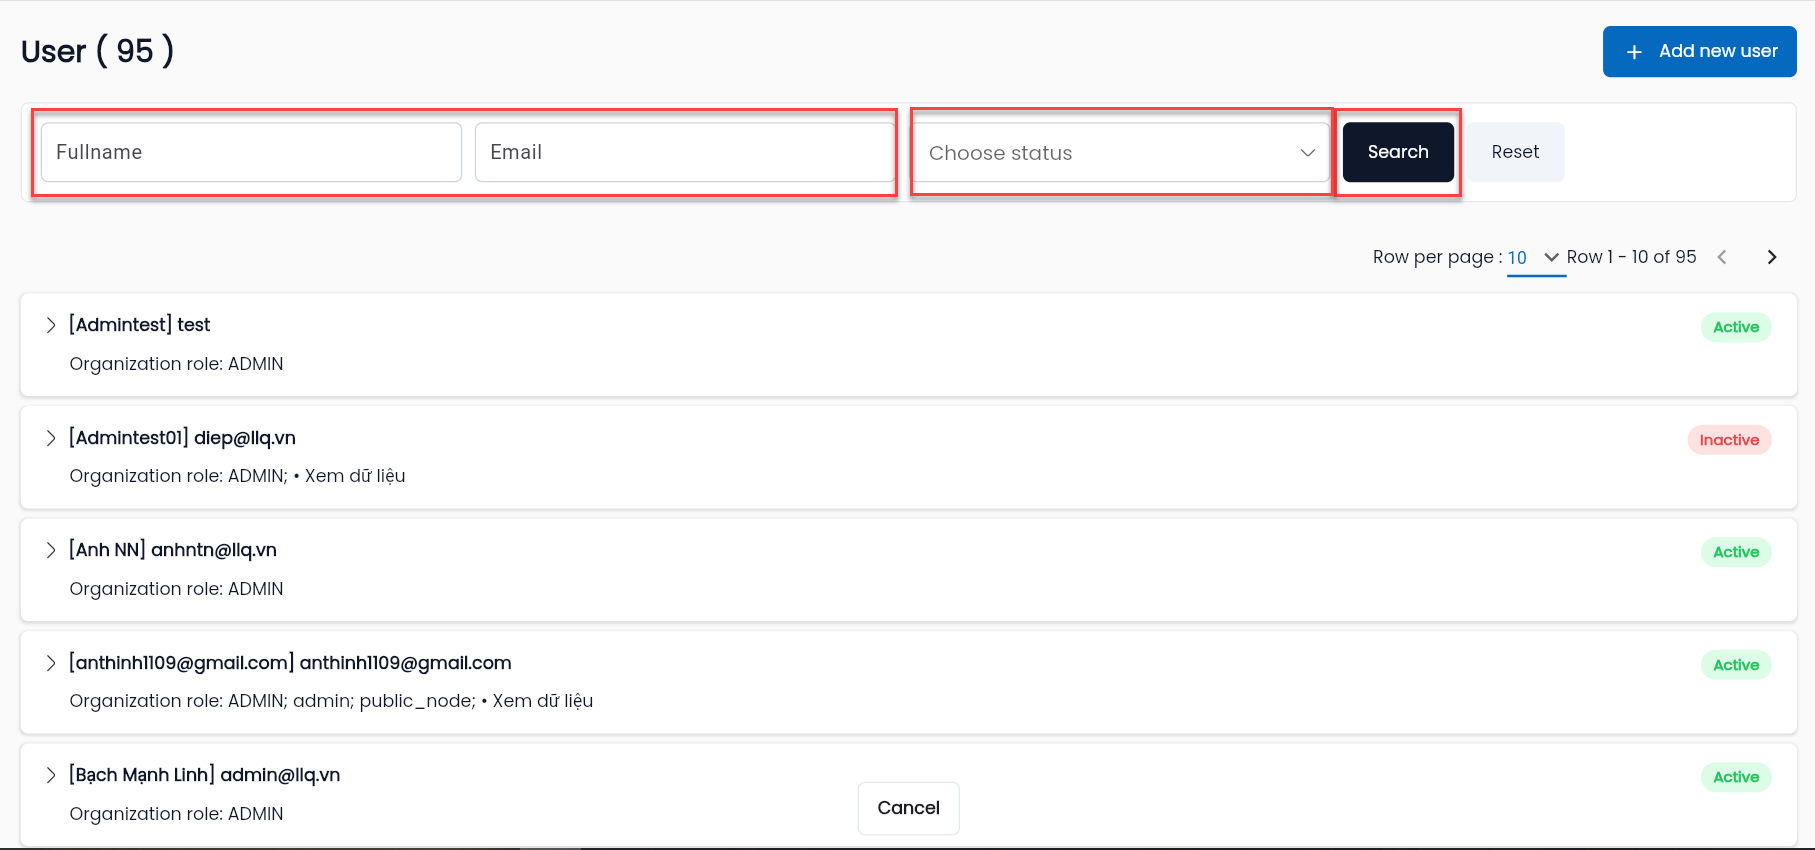Image resolution: width=1815 pixels, height=850 pixels.
Task: Click the Search button
Action: pyautogui.click(x=1398, y=152)
